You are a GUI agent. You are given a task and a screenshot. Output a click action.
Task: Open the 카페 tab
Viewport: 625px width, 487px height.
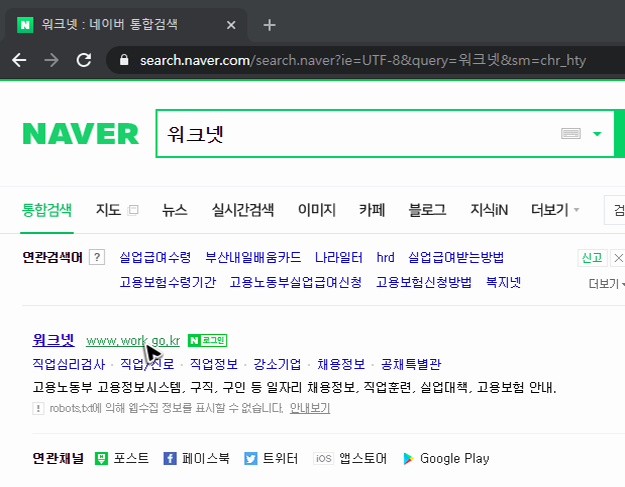click(x=372, y=210)
